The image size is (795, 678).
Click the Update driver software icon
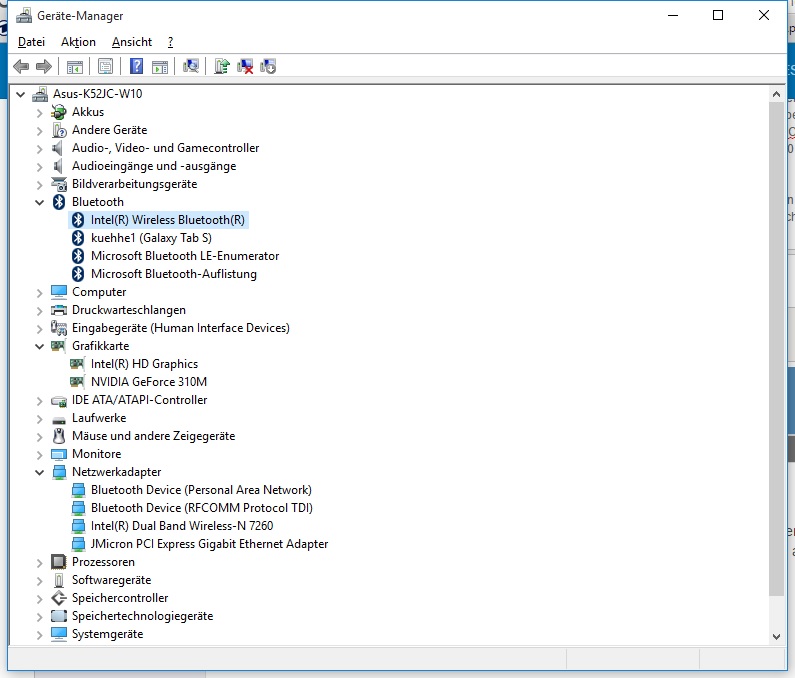point(222,66)
